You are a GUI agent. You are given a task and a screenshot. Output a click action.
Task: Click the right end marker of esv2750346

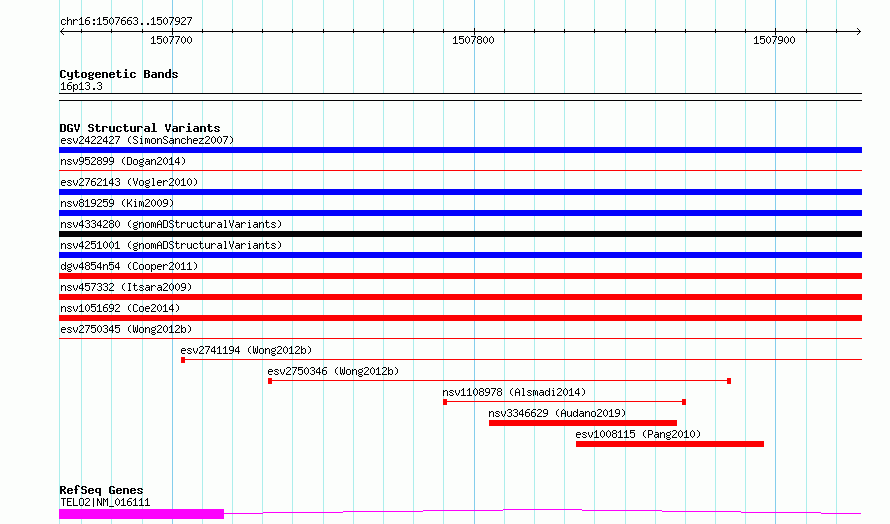pos(729,381)
